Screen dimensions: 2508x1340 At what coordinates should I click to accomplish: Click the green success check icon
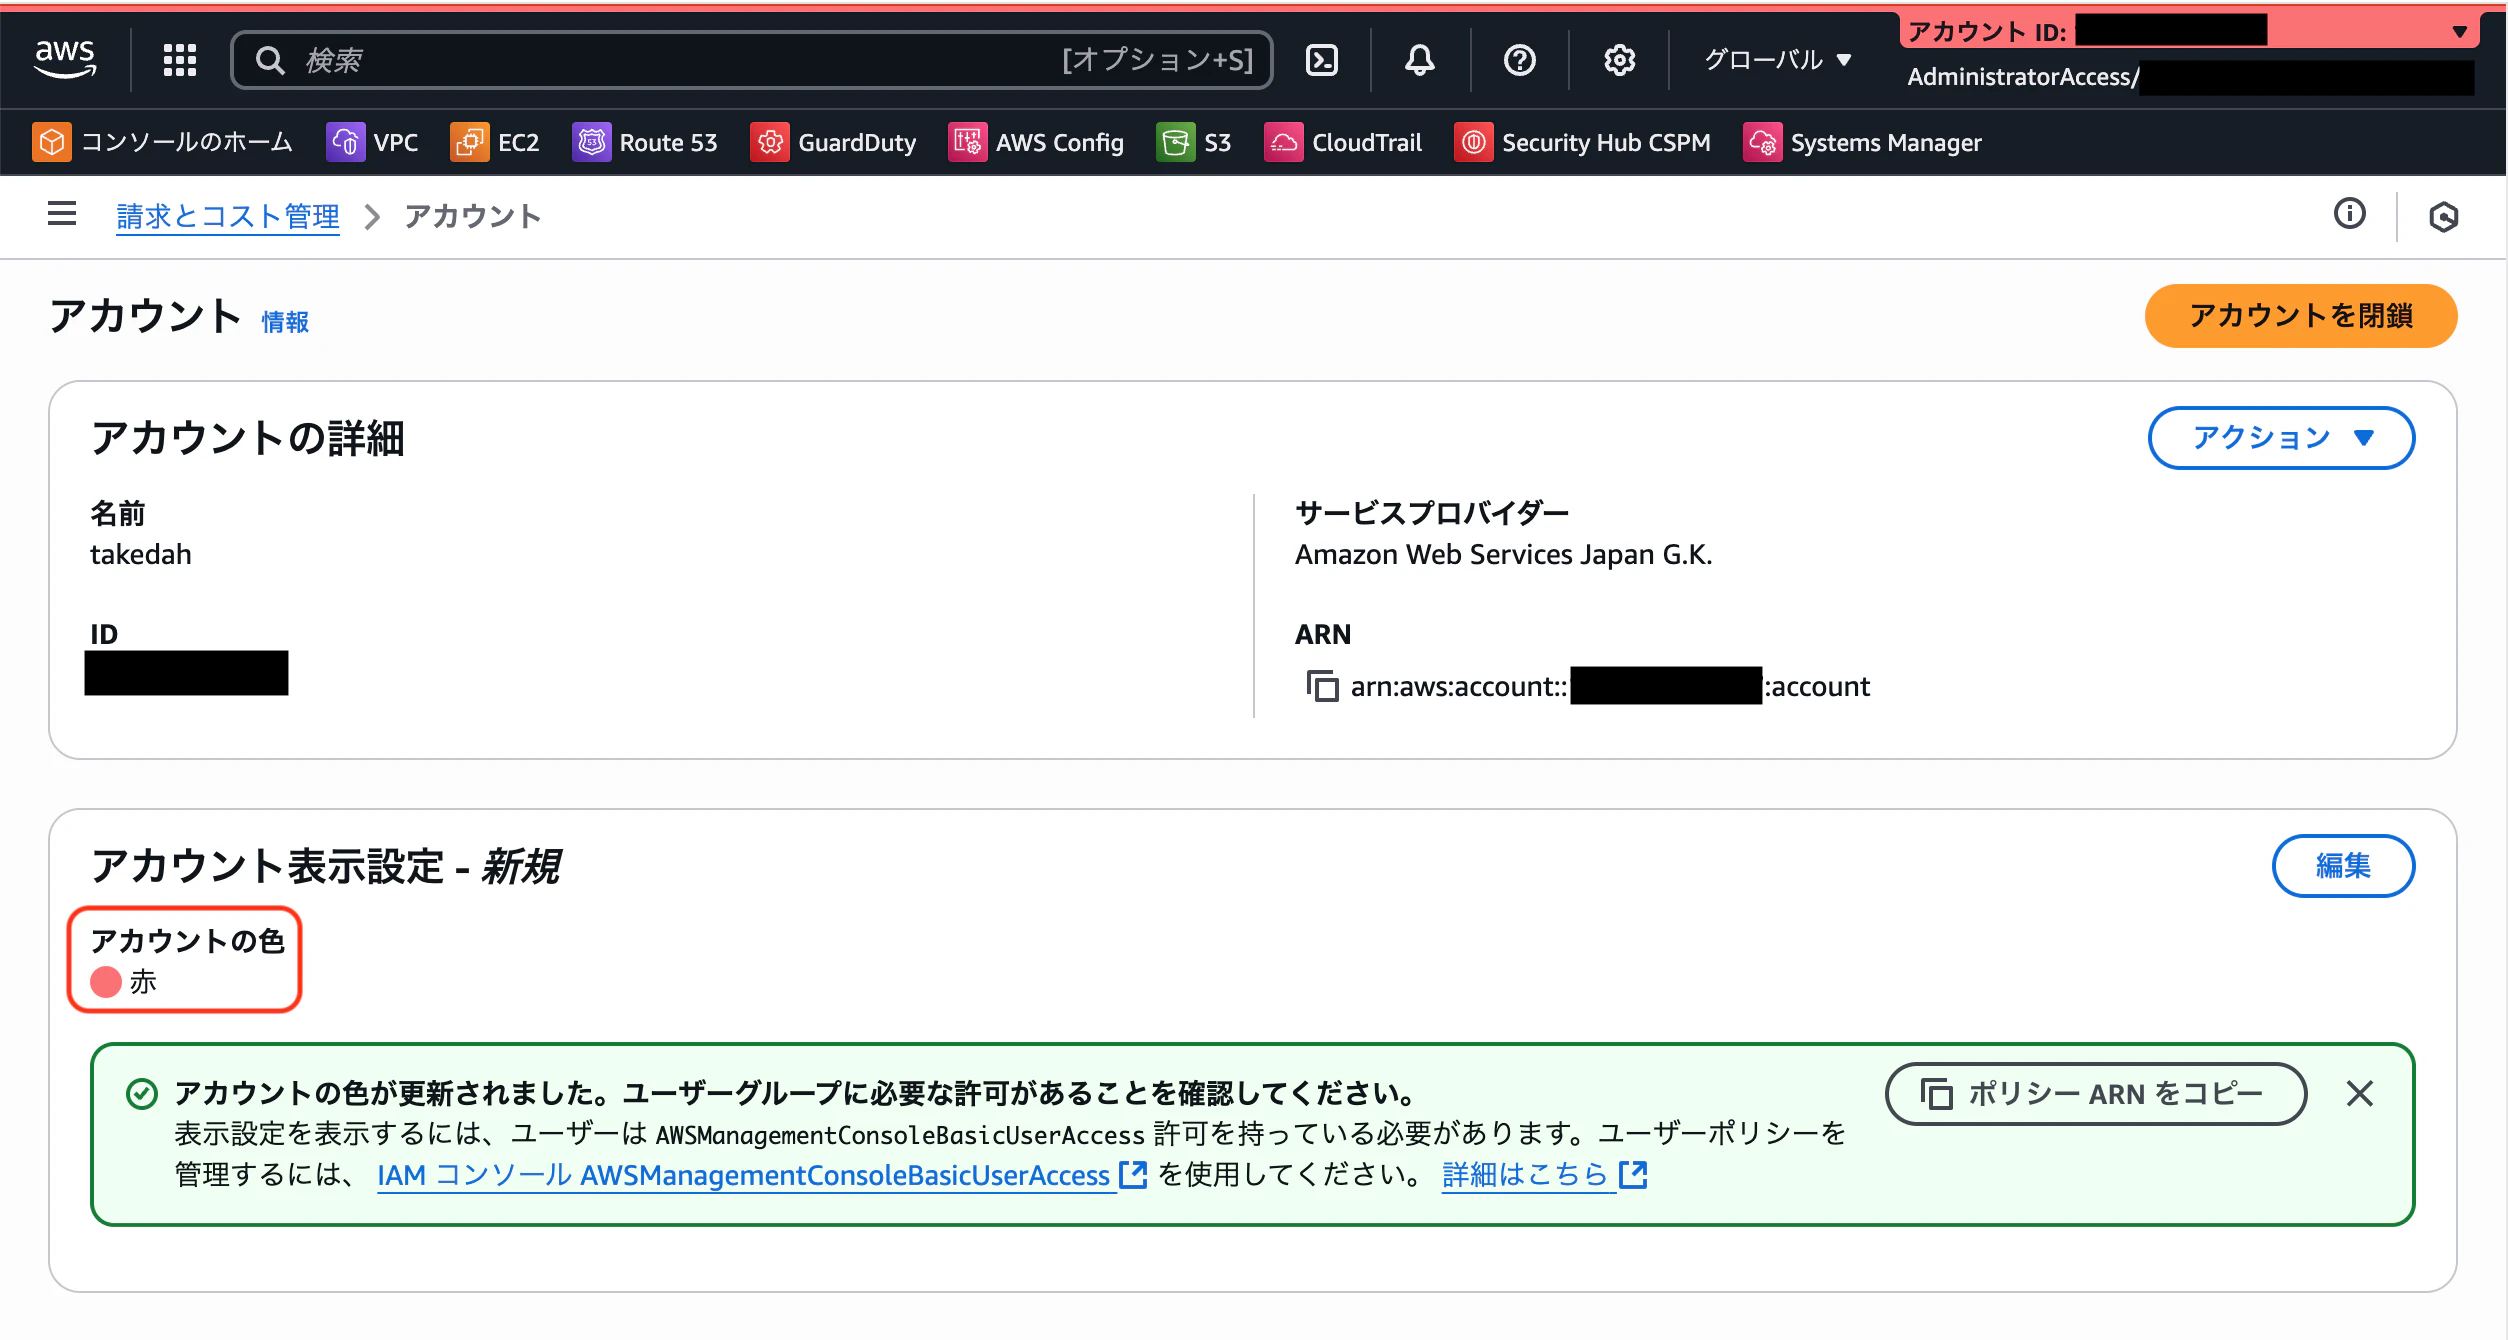click(x=142, y=1094)
